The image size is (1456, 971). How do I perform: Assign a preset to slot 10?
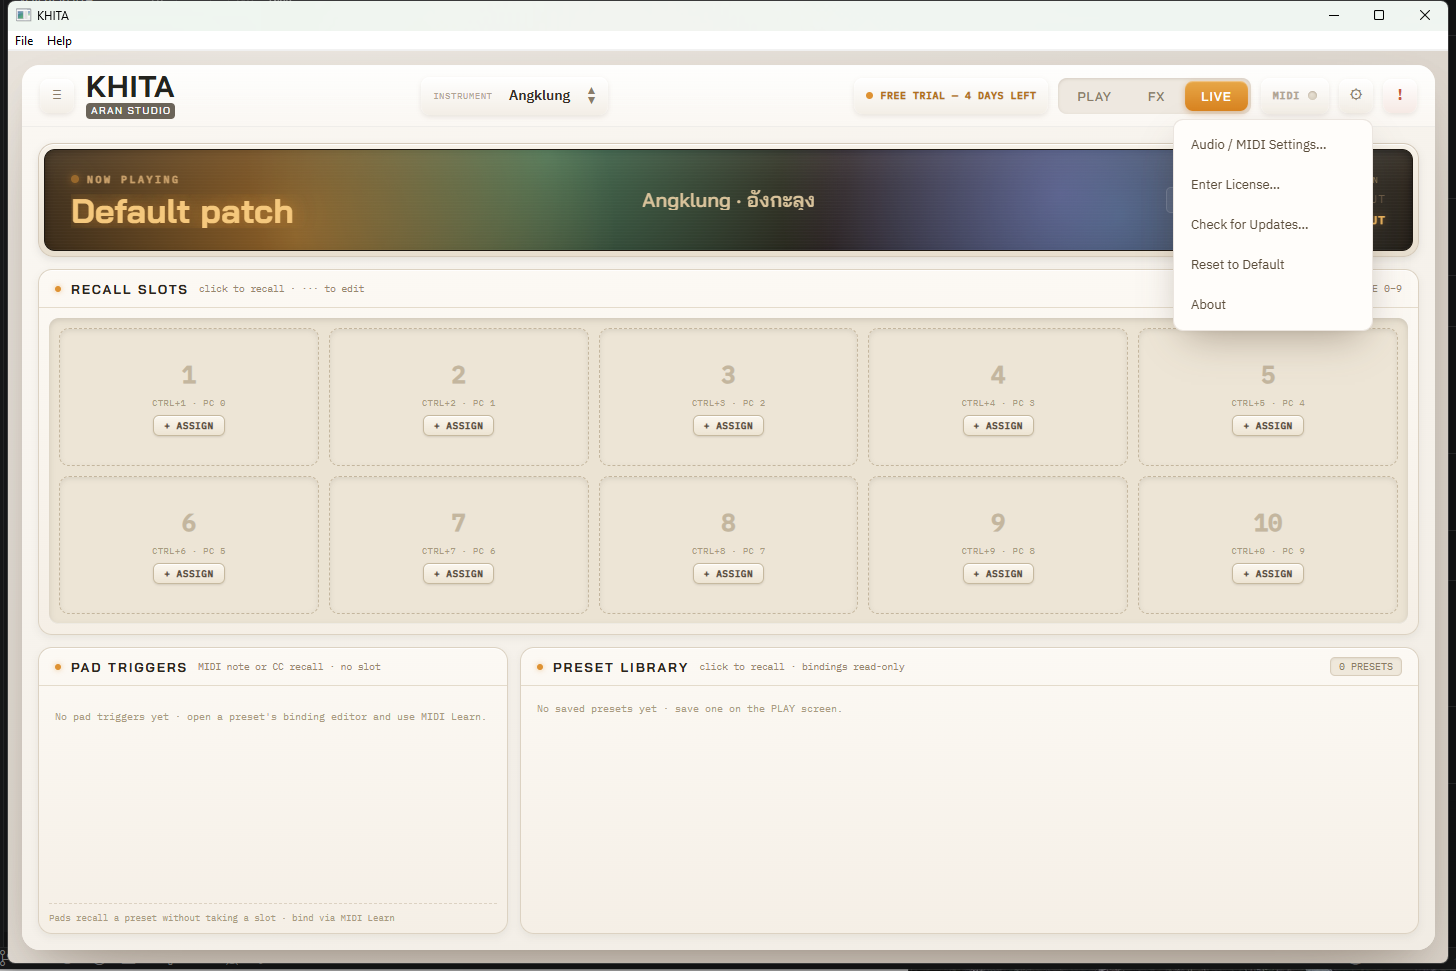1268,574
